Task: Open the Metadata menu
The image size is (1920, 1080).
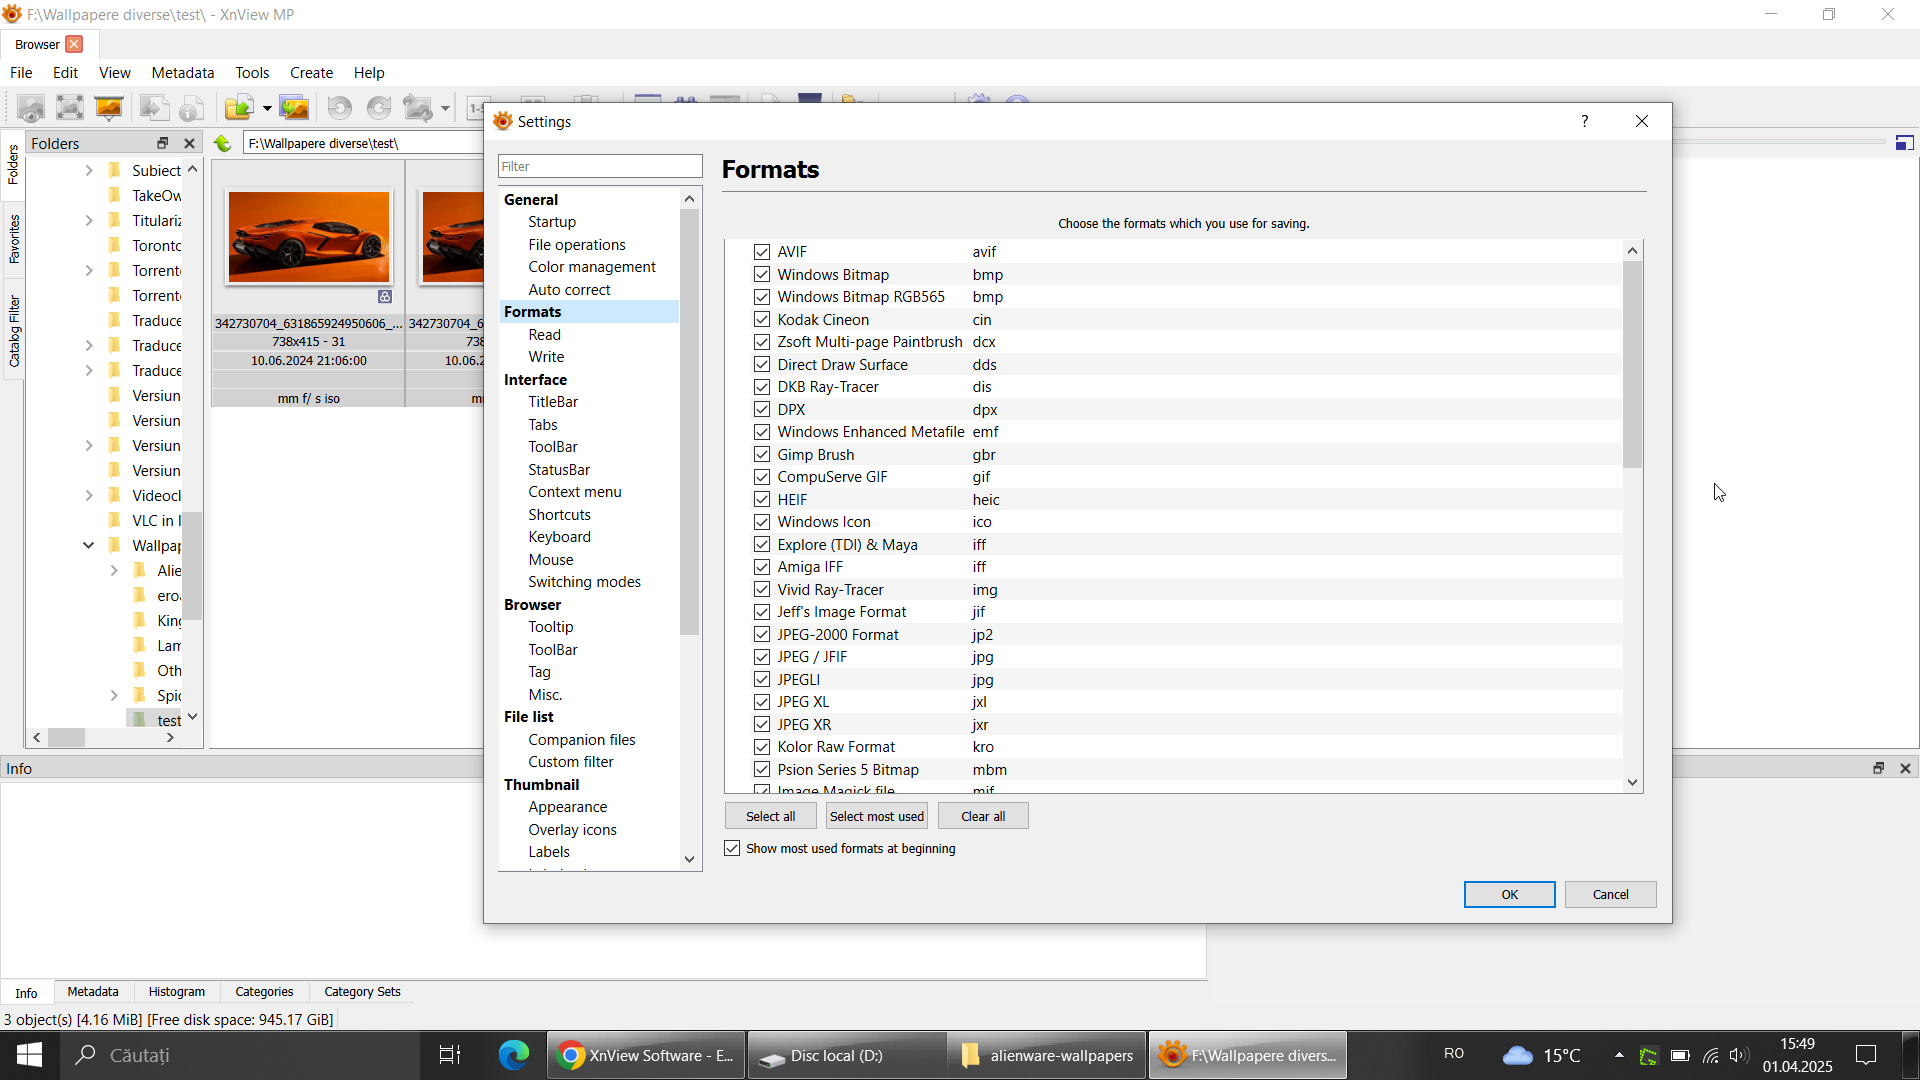Action: (183, 73)
